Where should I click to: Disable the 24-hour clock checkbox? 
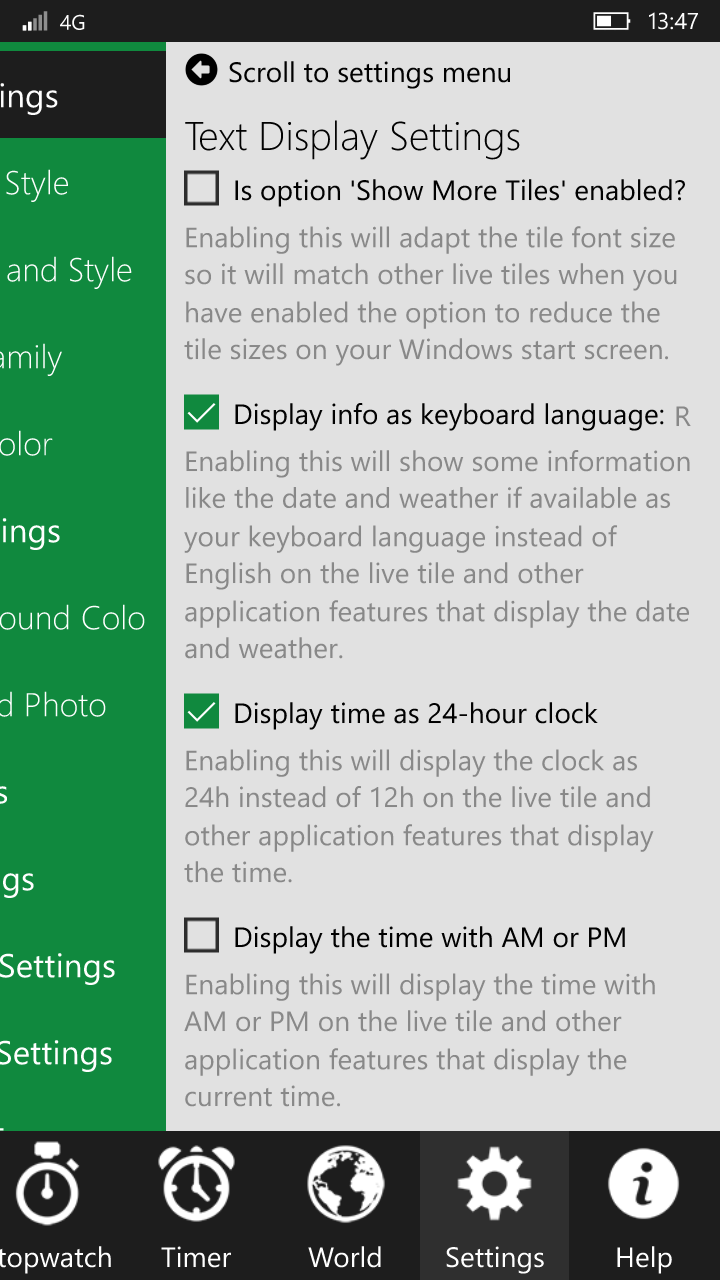201,711
